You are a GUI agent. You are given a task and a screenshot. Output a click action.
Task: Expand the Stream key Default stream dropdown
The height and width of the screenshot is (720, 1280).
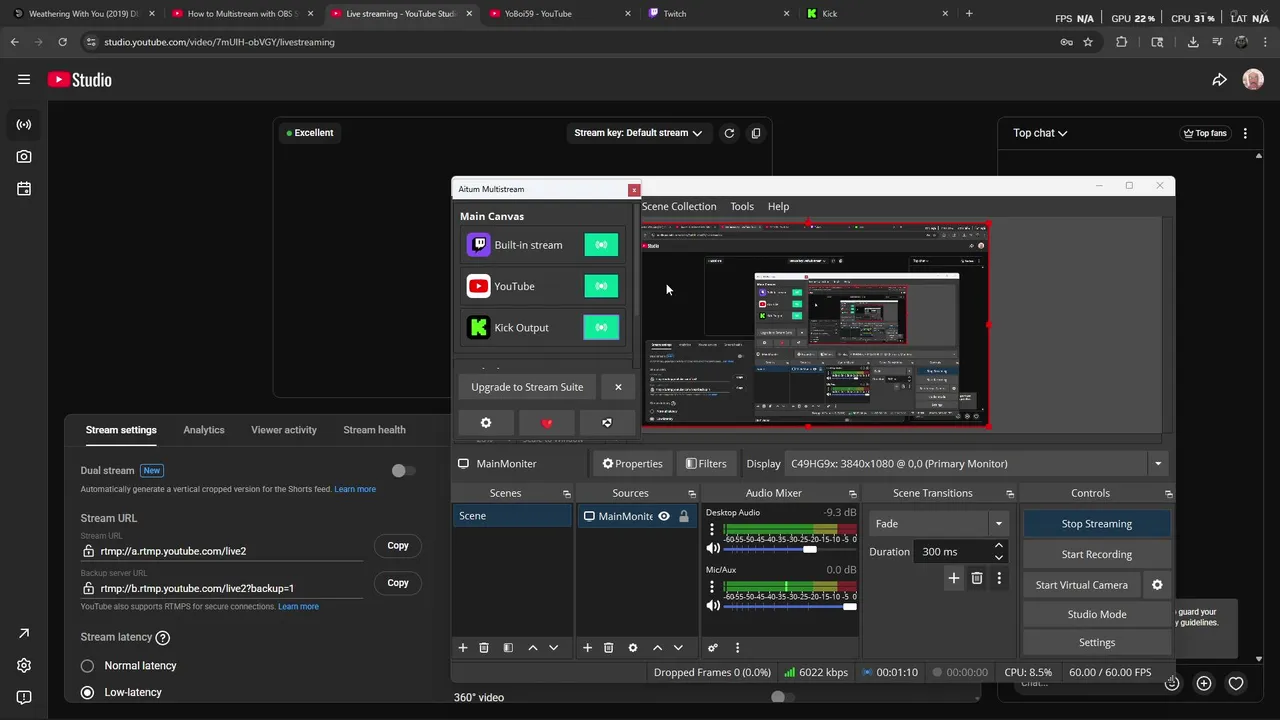pos(638,133)
